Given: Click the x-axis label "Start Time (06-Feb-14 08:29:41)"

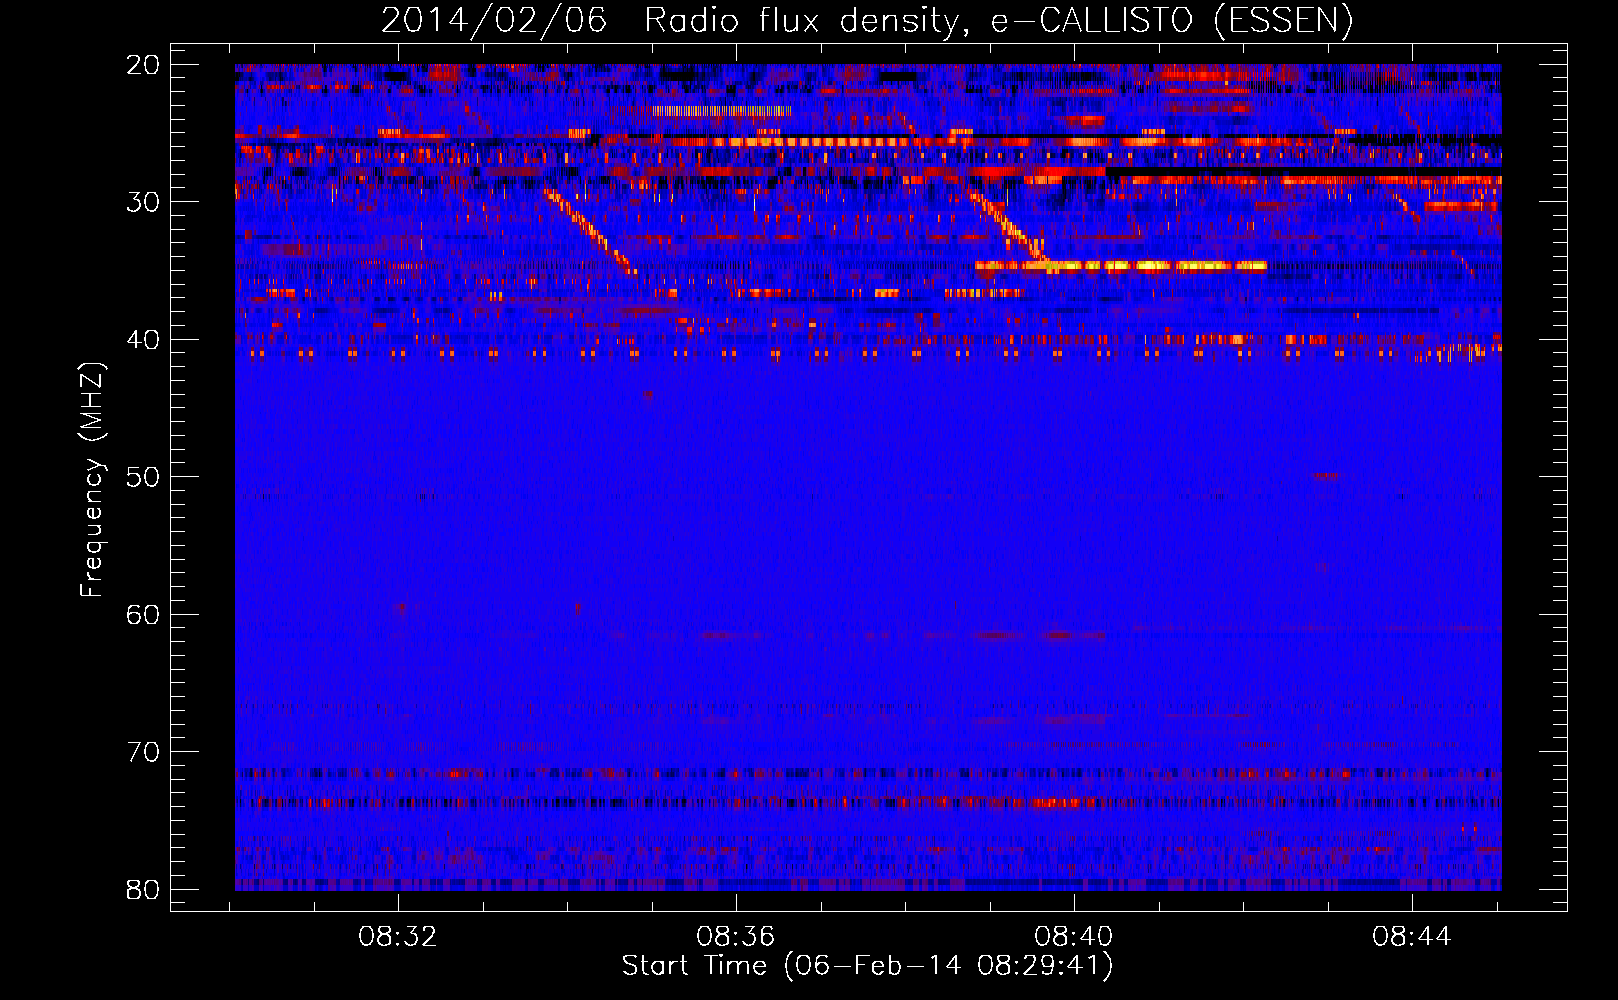Looking at the screenshot, I should point(867,966).
